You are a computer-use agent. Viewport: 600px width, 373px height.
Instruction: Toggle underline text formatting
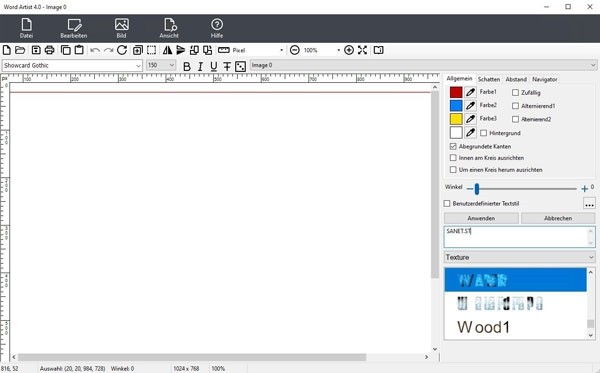pos(214,67)
